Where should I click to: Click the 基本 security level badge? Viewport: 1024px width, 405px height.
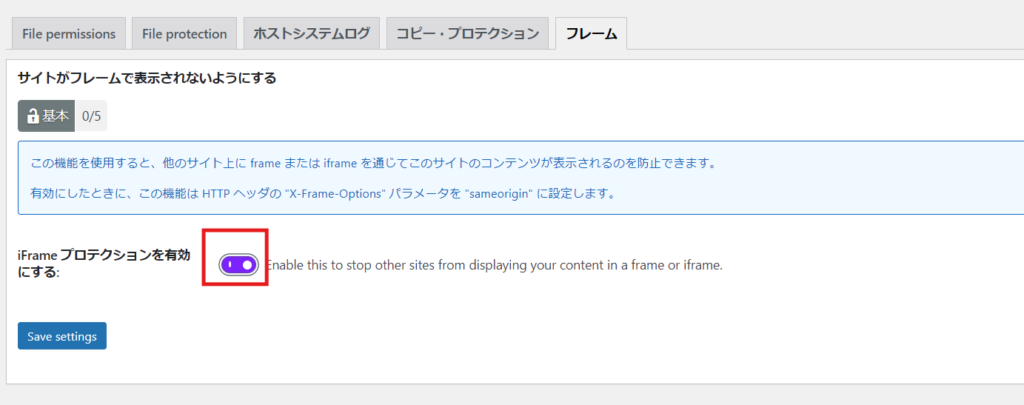click(x=47, y=116)
